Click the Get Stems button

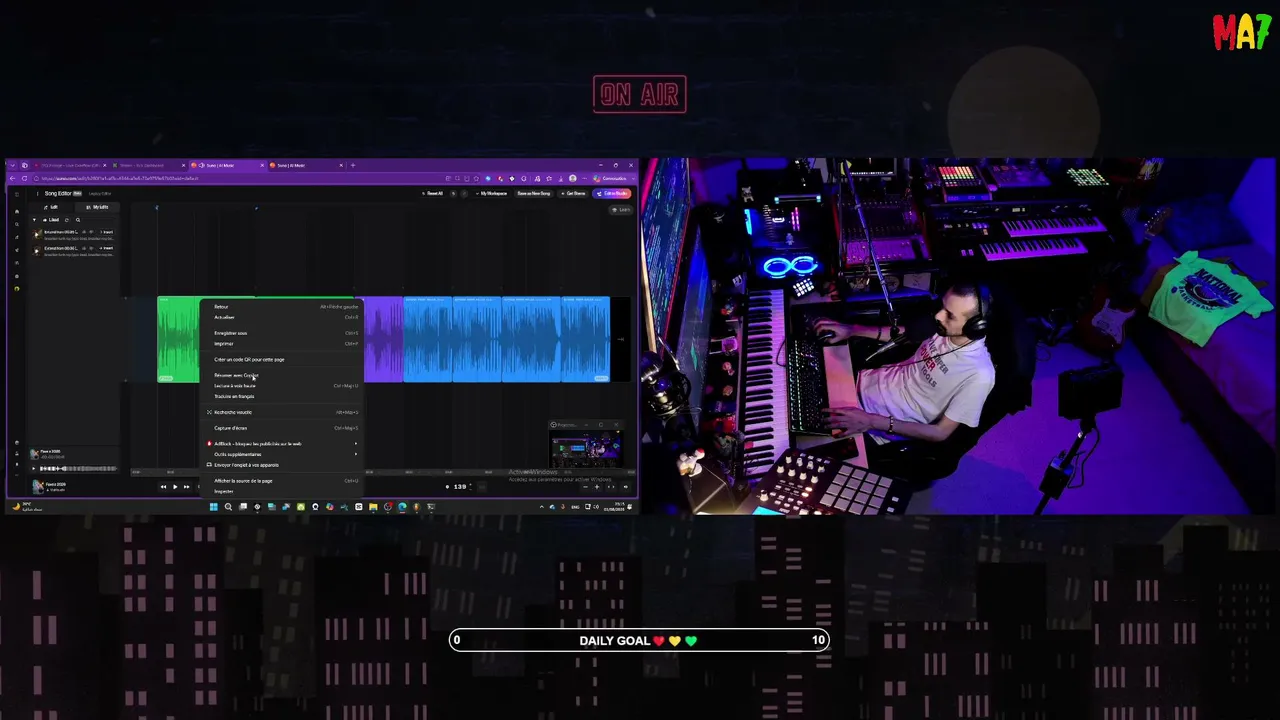click(x=575, y=193)
